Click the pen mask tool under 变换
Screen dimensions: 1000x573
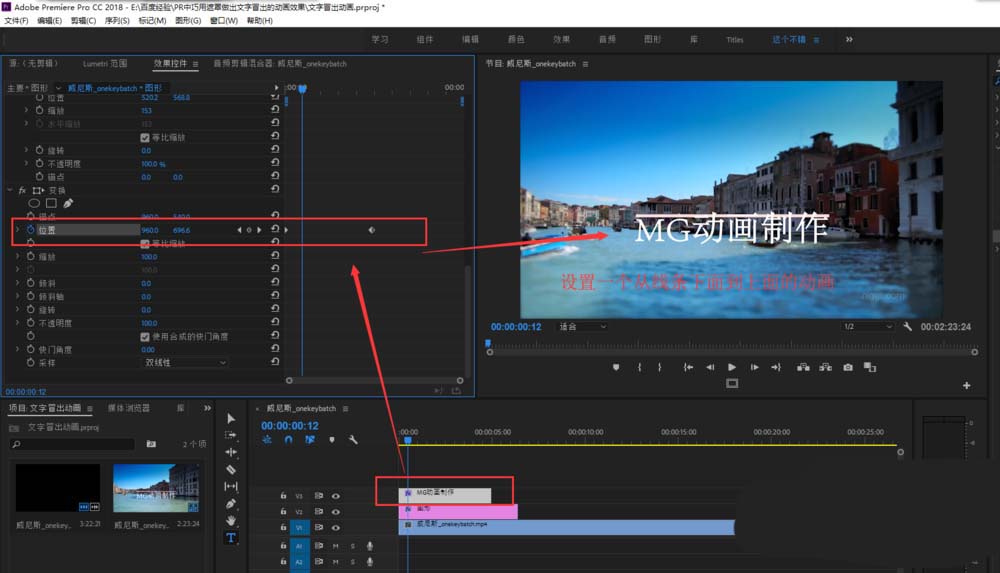pyautogui.click(x=68, y=203)
